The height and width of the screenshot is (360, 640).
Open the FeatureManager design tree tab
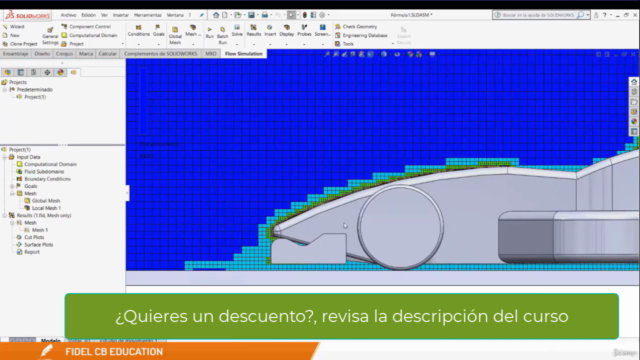pos(8,72)
